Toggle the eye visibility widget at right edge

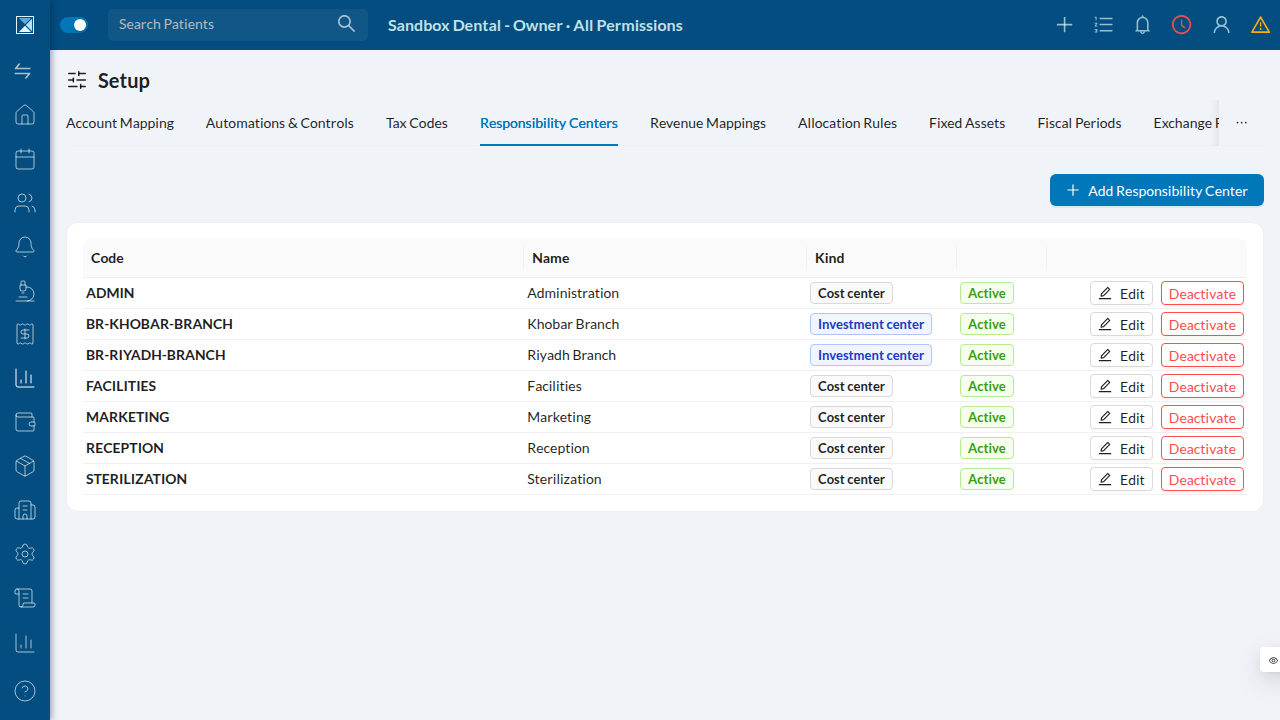[1272, 660]
